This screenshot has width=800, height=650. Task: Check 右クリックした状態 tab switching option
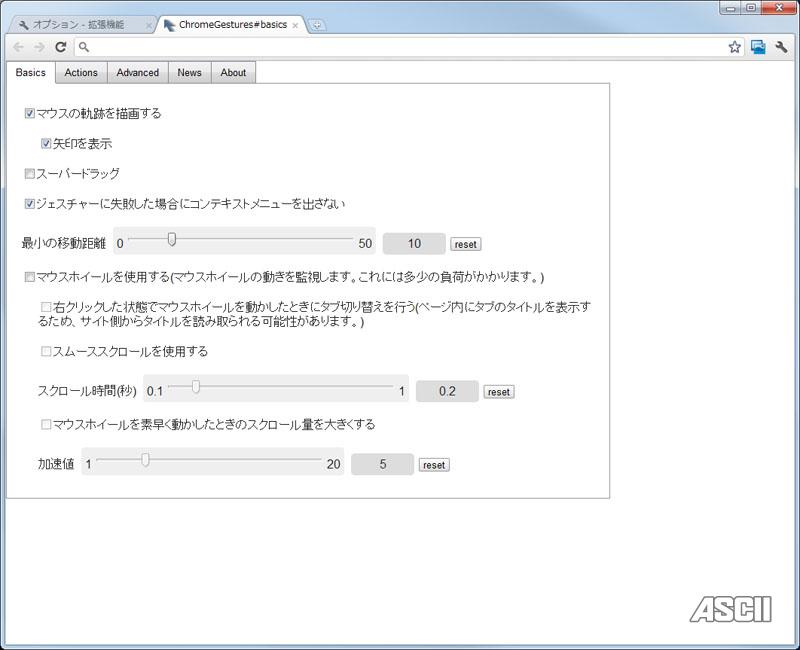click(x=46, y=307)
